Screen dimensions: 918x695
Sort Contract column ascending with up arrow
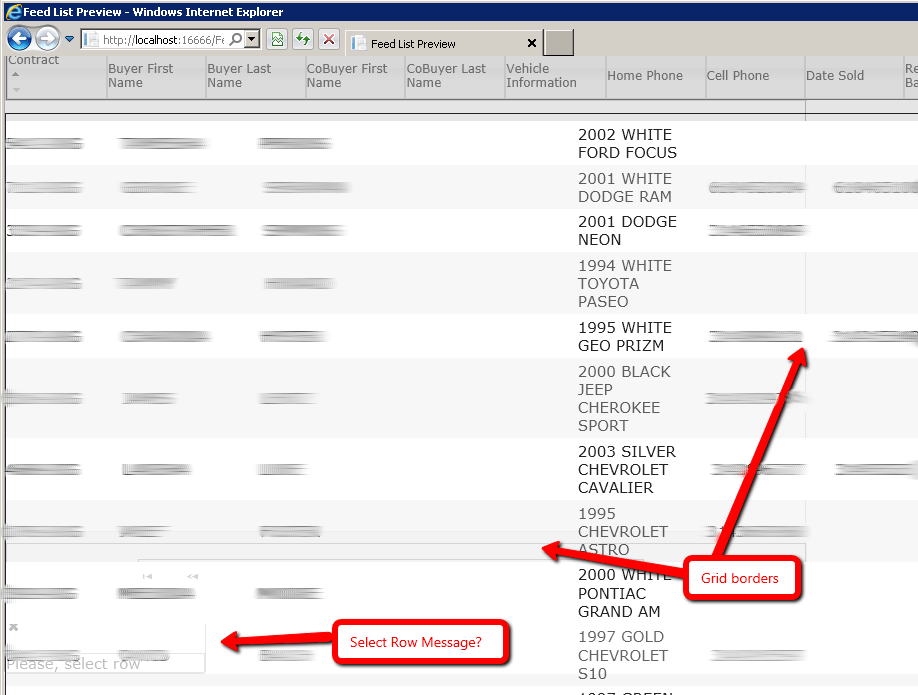point(16,74)
